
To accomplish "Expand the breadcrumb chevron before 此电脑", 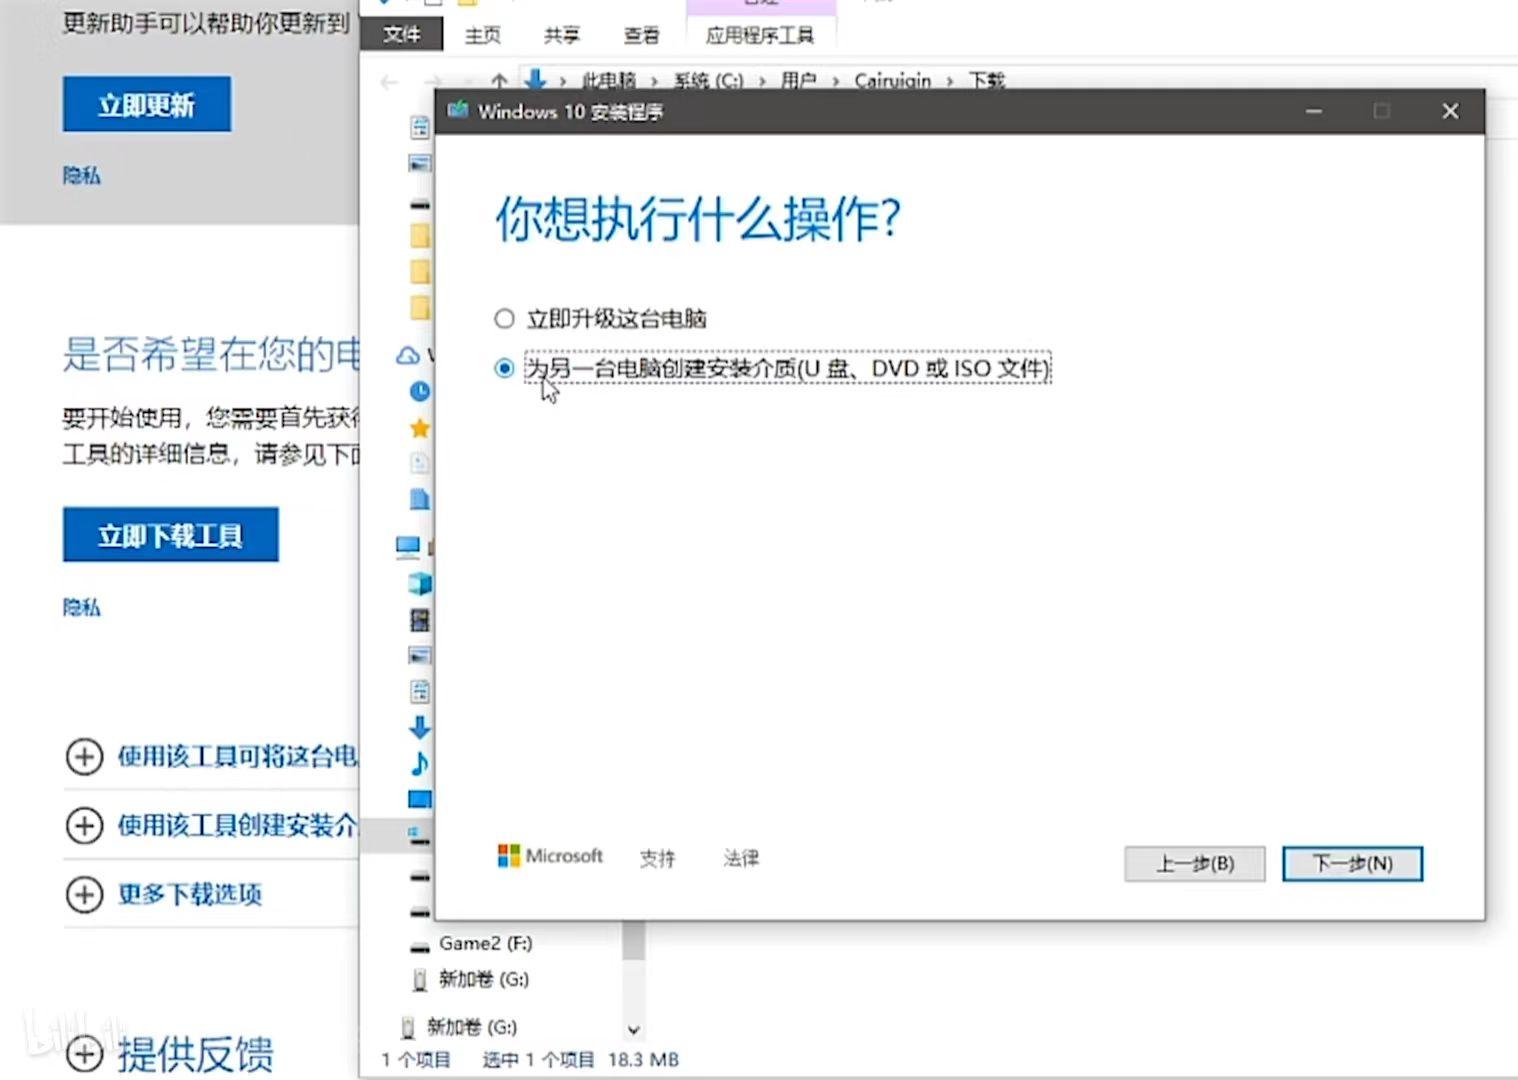I will (x=563, y=81).
